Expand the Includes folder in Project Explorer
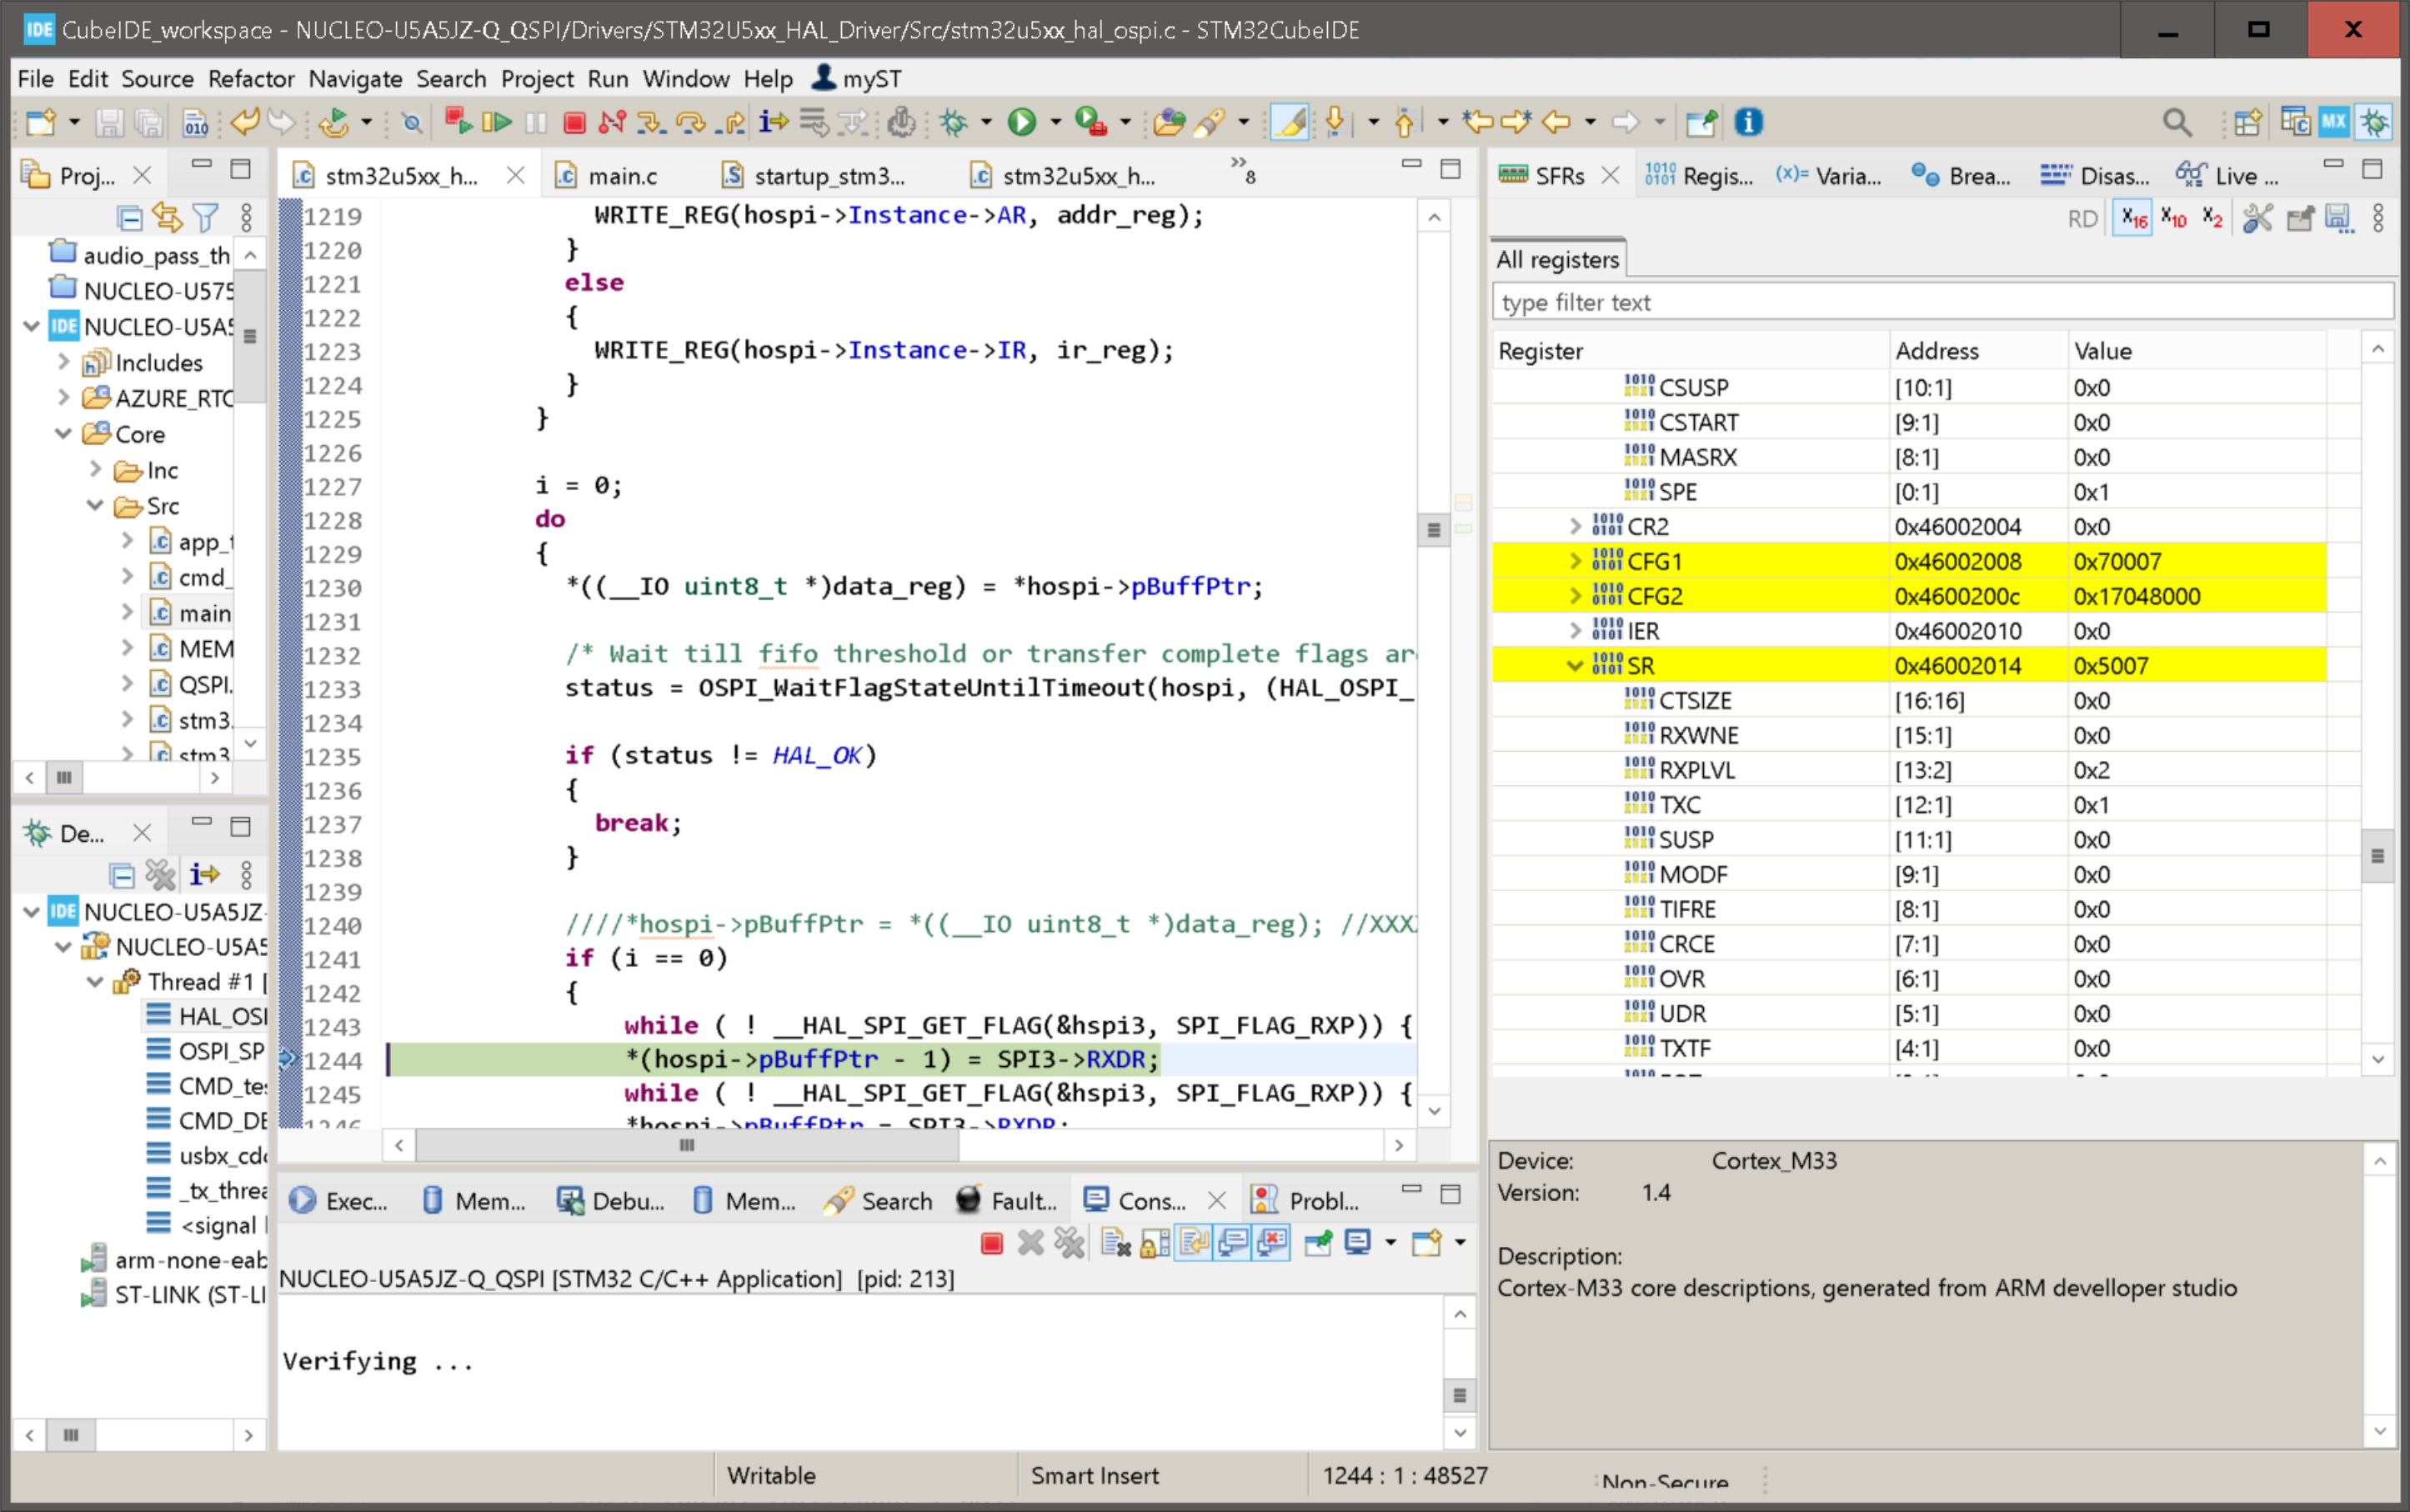This screenshot has width=2410, height=1512. pos(63,362)
